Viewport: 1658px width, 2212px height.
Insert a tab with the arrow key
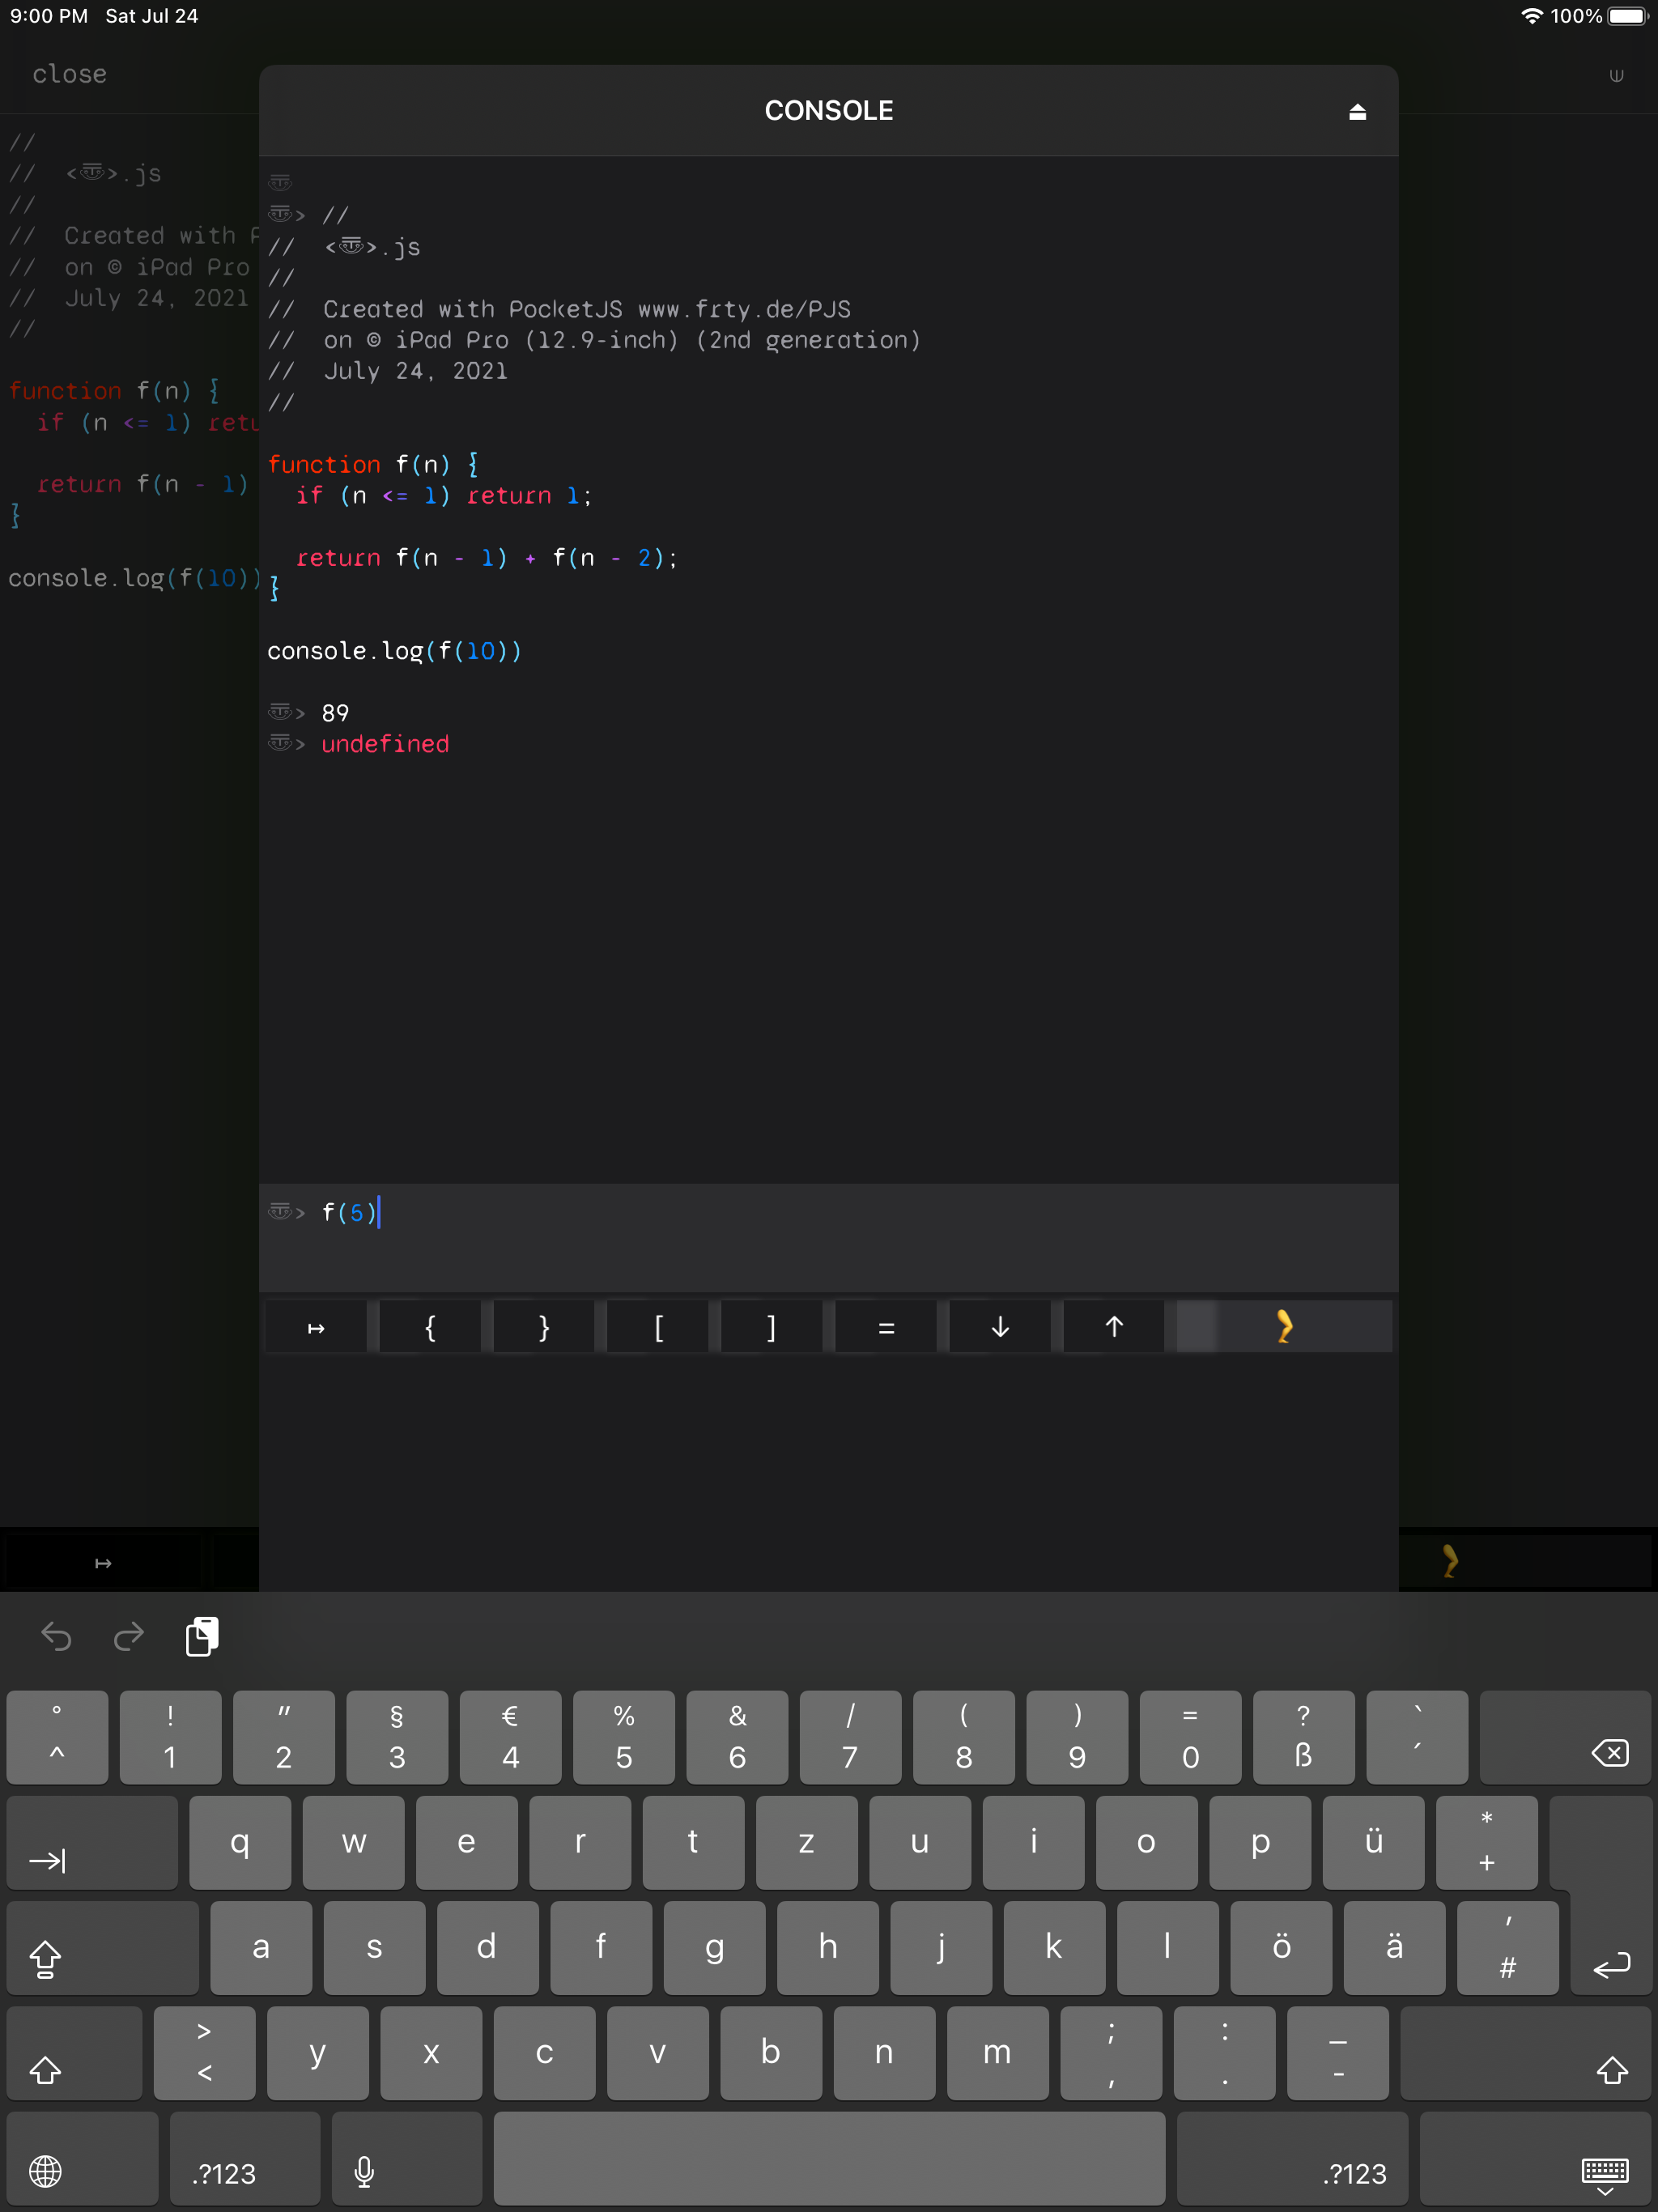click(x=316, y=1328)
